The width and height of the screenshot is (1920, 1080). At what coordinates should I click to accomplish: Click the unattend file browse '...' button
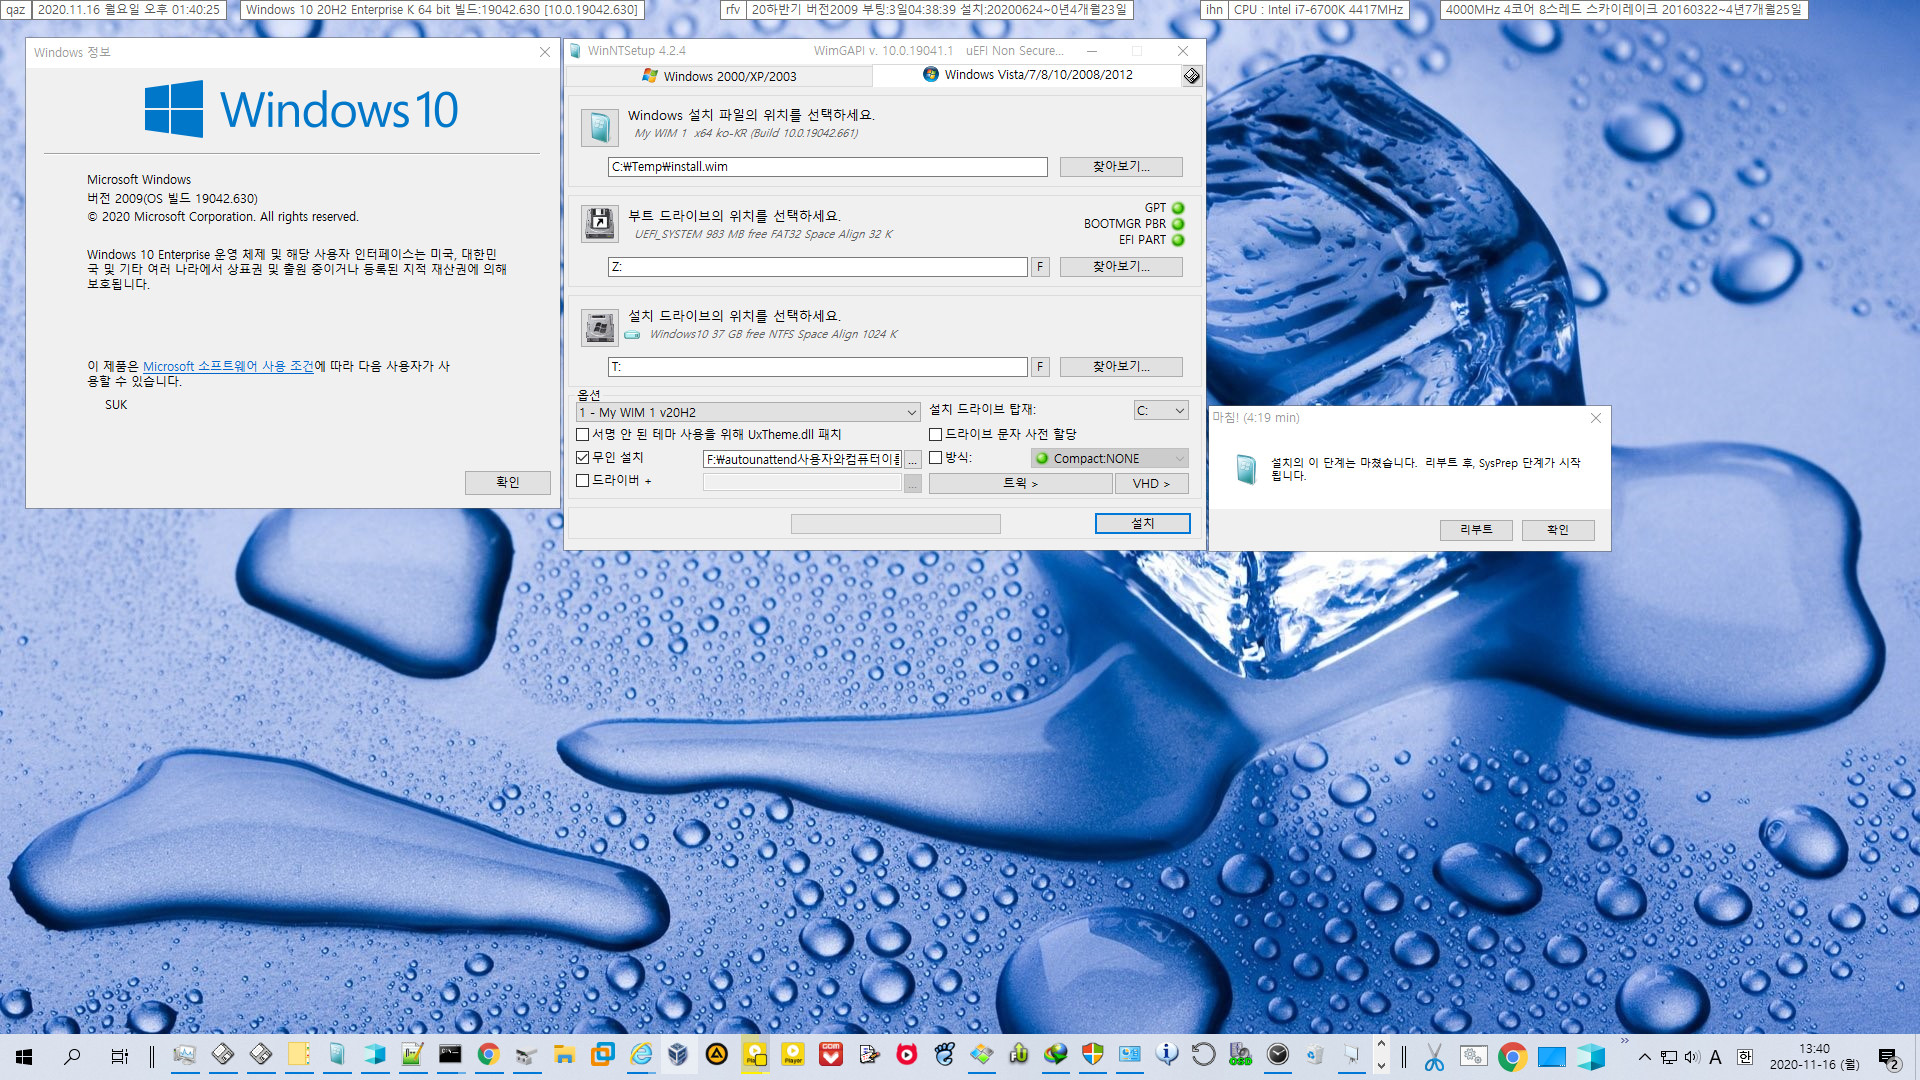coord(912,460)
